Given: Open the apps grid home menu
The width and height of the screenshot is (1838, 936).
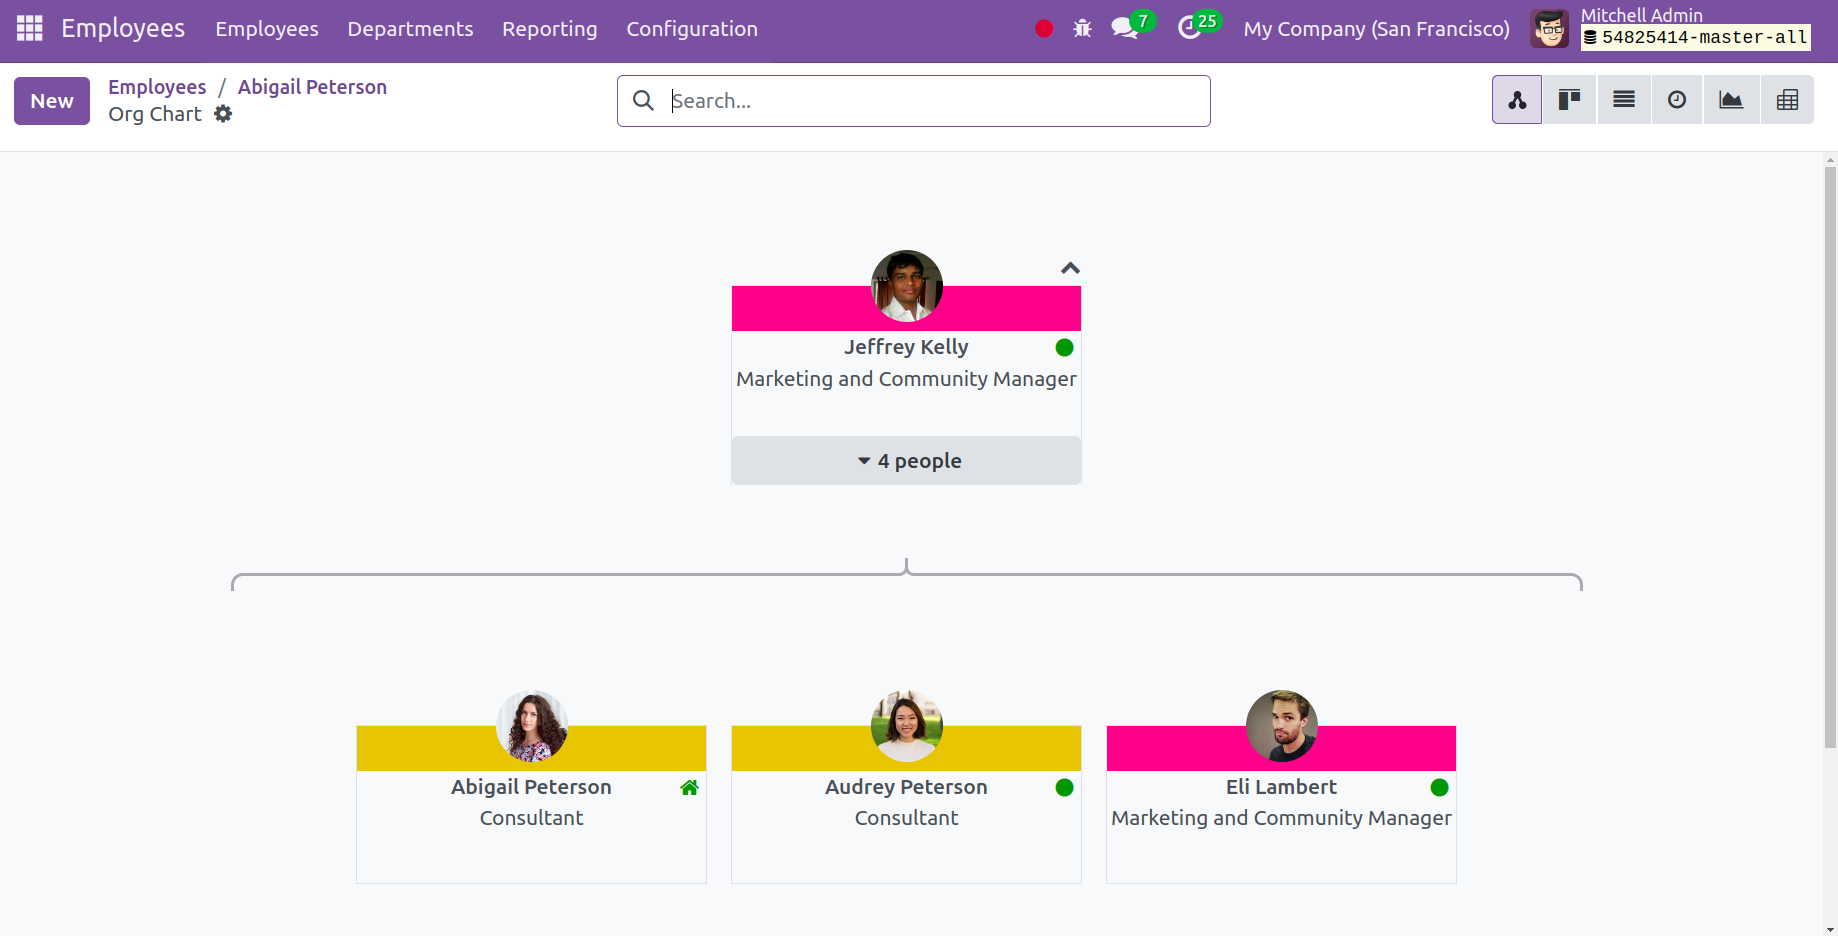Looking at the screenshot, I should 30,28.
